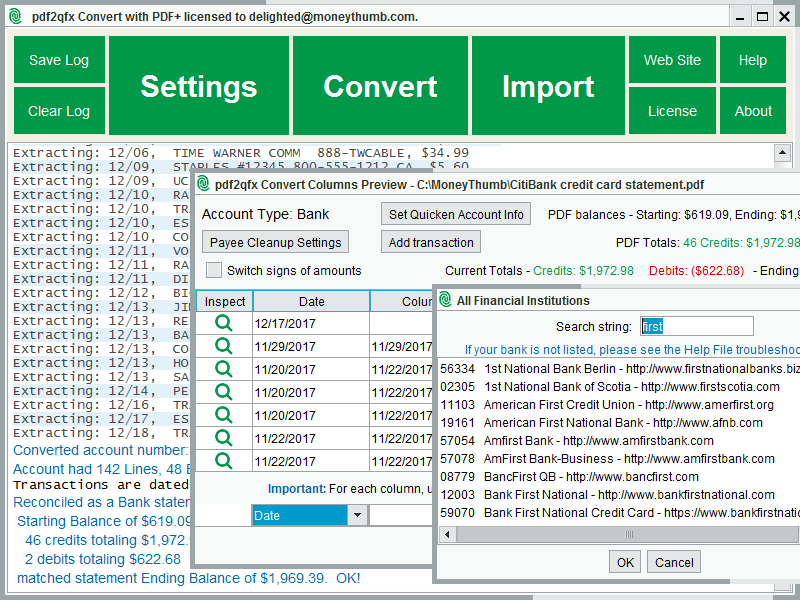Image resolution: width=800 pixels, height=600 pixels.
Task: Click the logo icon in Columns Preview title
Action: point(203,184)
